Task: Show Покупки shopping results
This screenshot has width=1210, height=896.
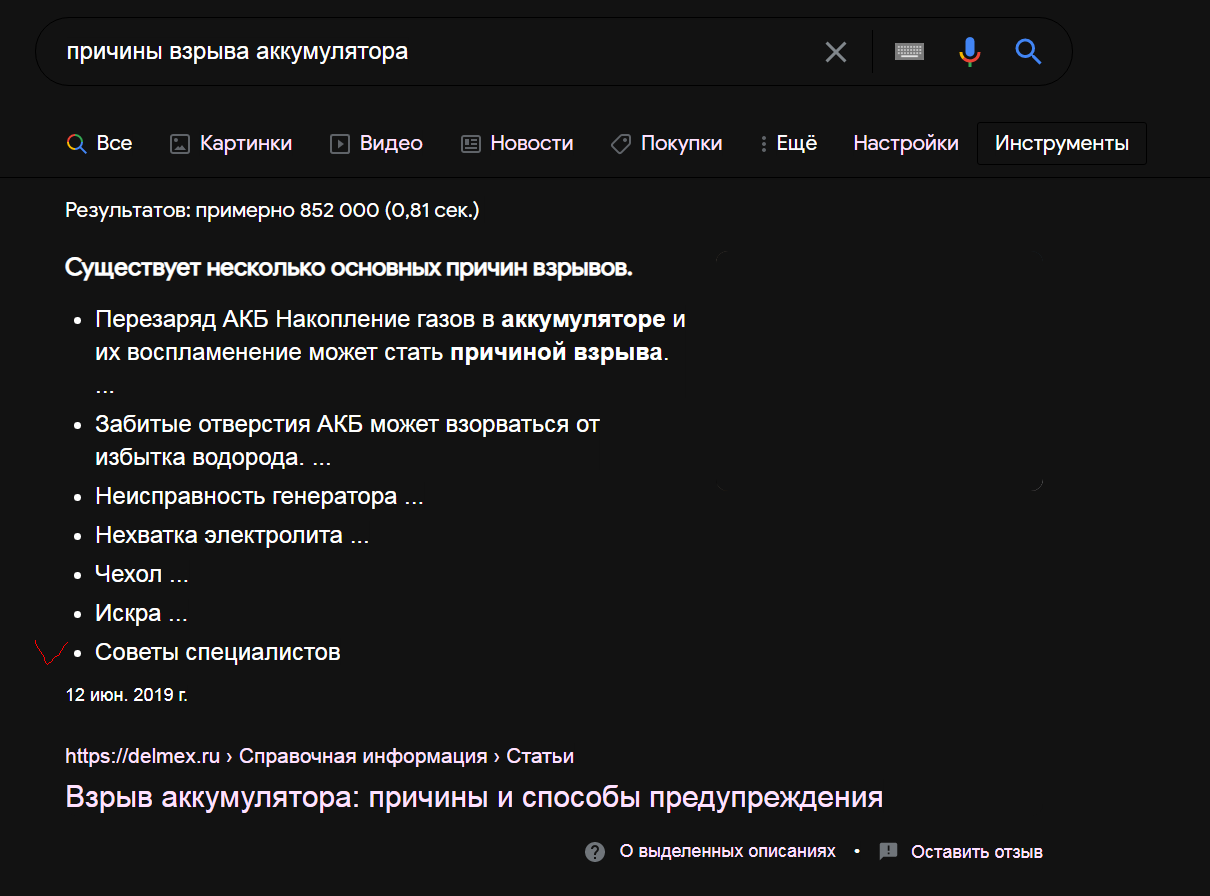Action: tap(666, 143)
